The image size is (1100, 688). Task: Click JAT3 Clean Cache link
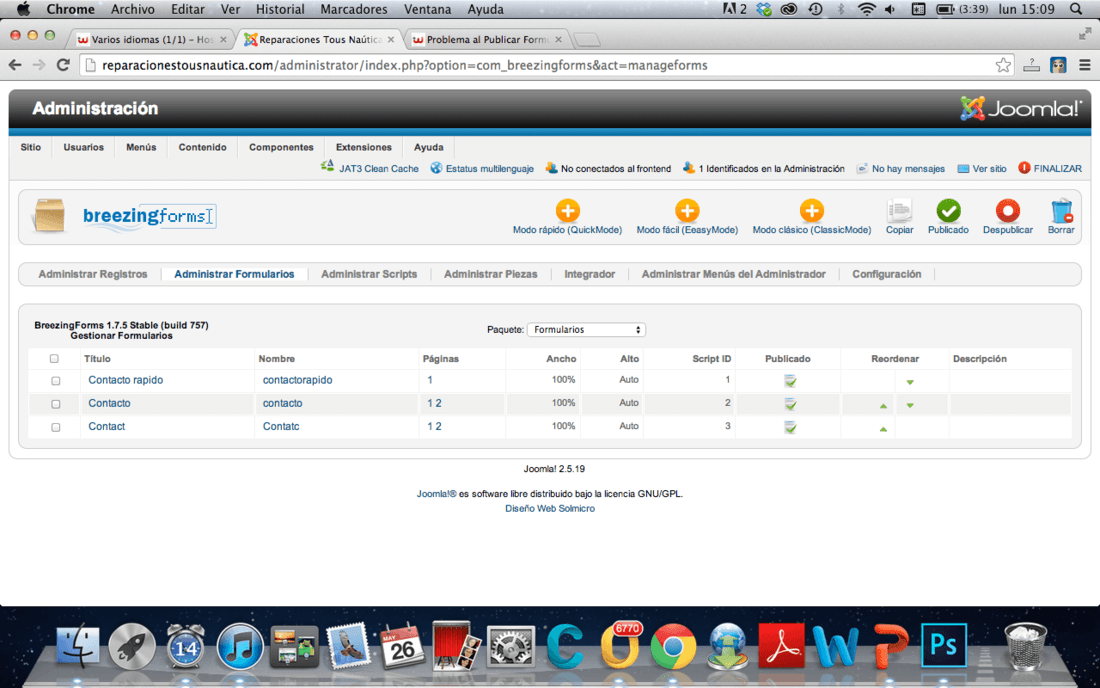379,168
